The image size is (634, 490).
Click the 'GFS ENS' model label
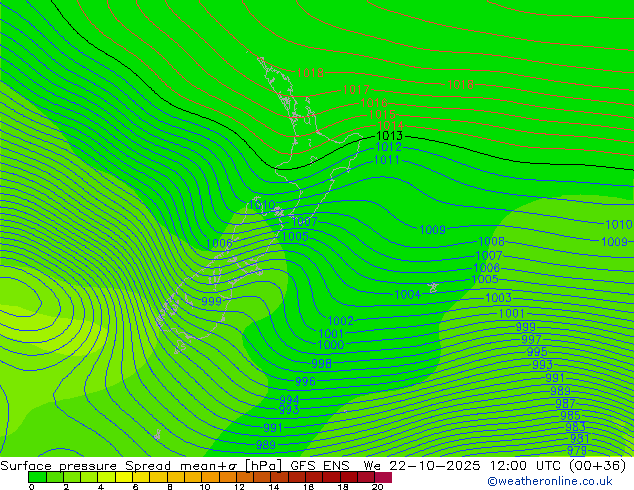(x=320, y=466)
